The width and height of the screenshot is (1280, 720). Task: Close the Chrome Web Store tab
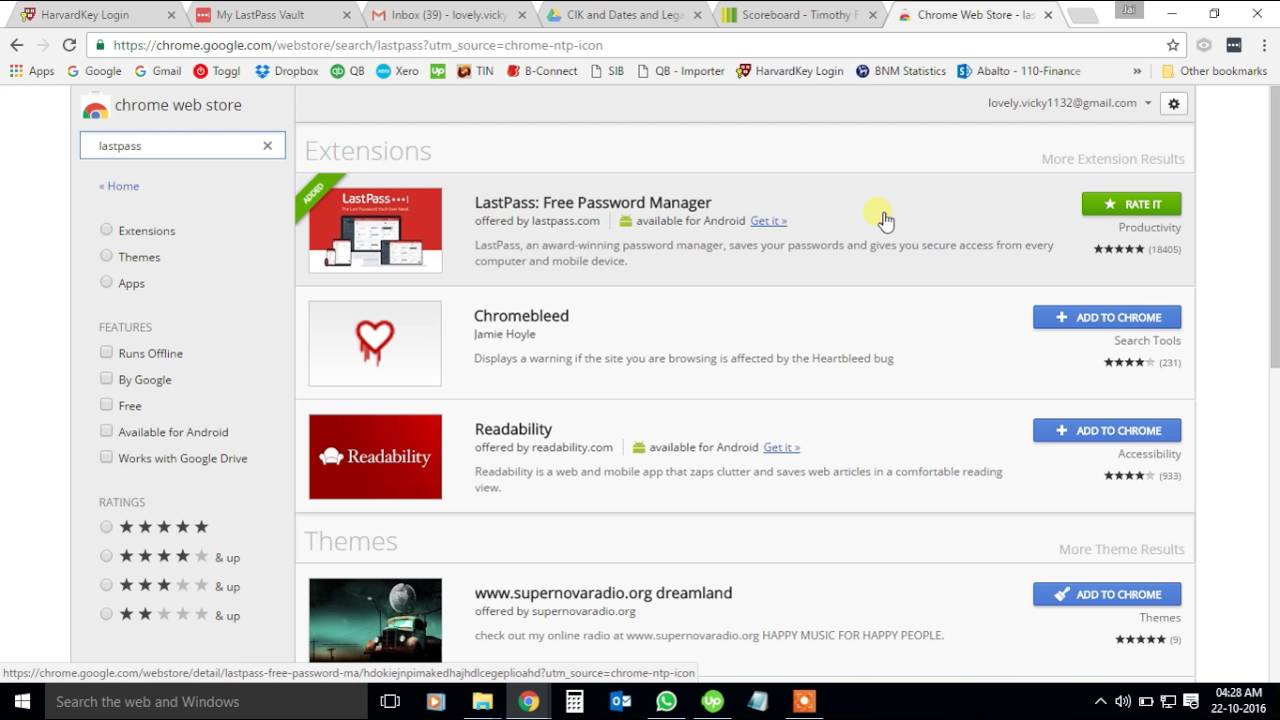click(1047, 15)
